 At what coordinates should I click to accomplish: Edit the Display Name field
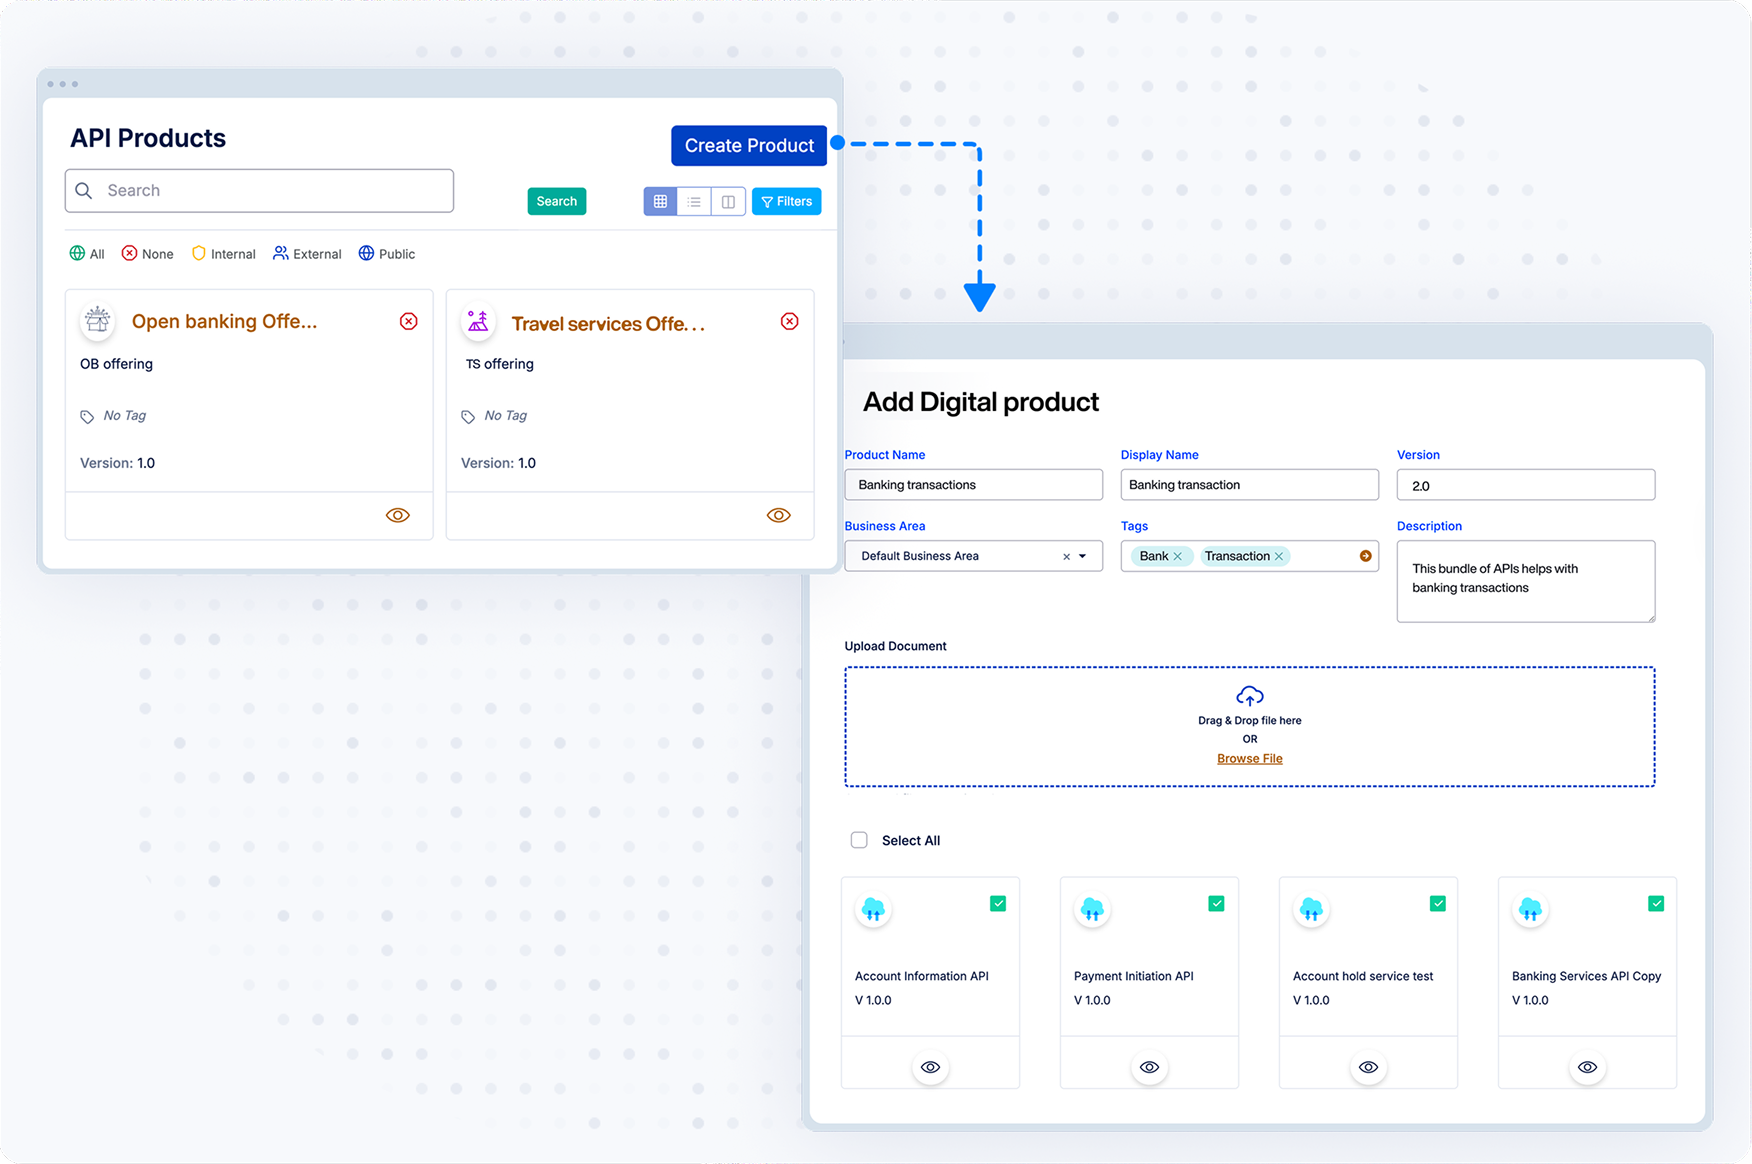[1249, 485]
